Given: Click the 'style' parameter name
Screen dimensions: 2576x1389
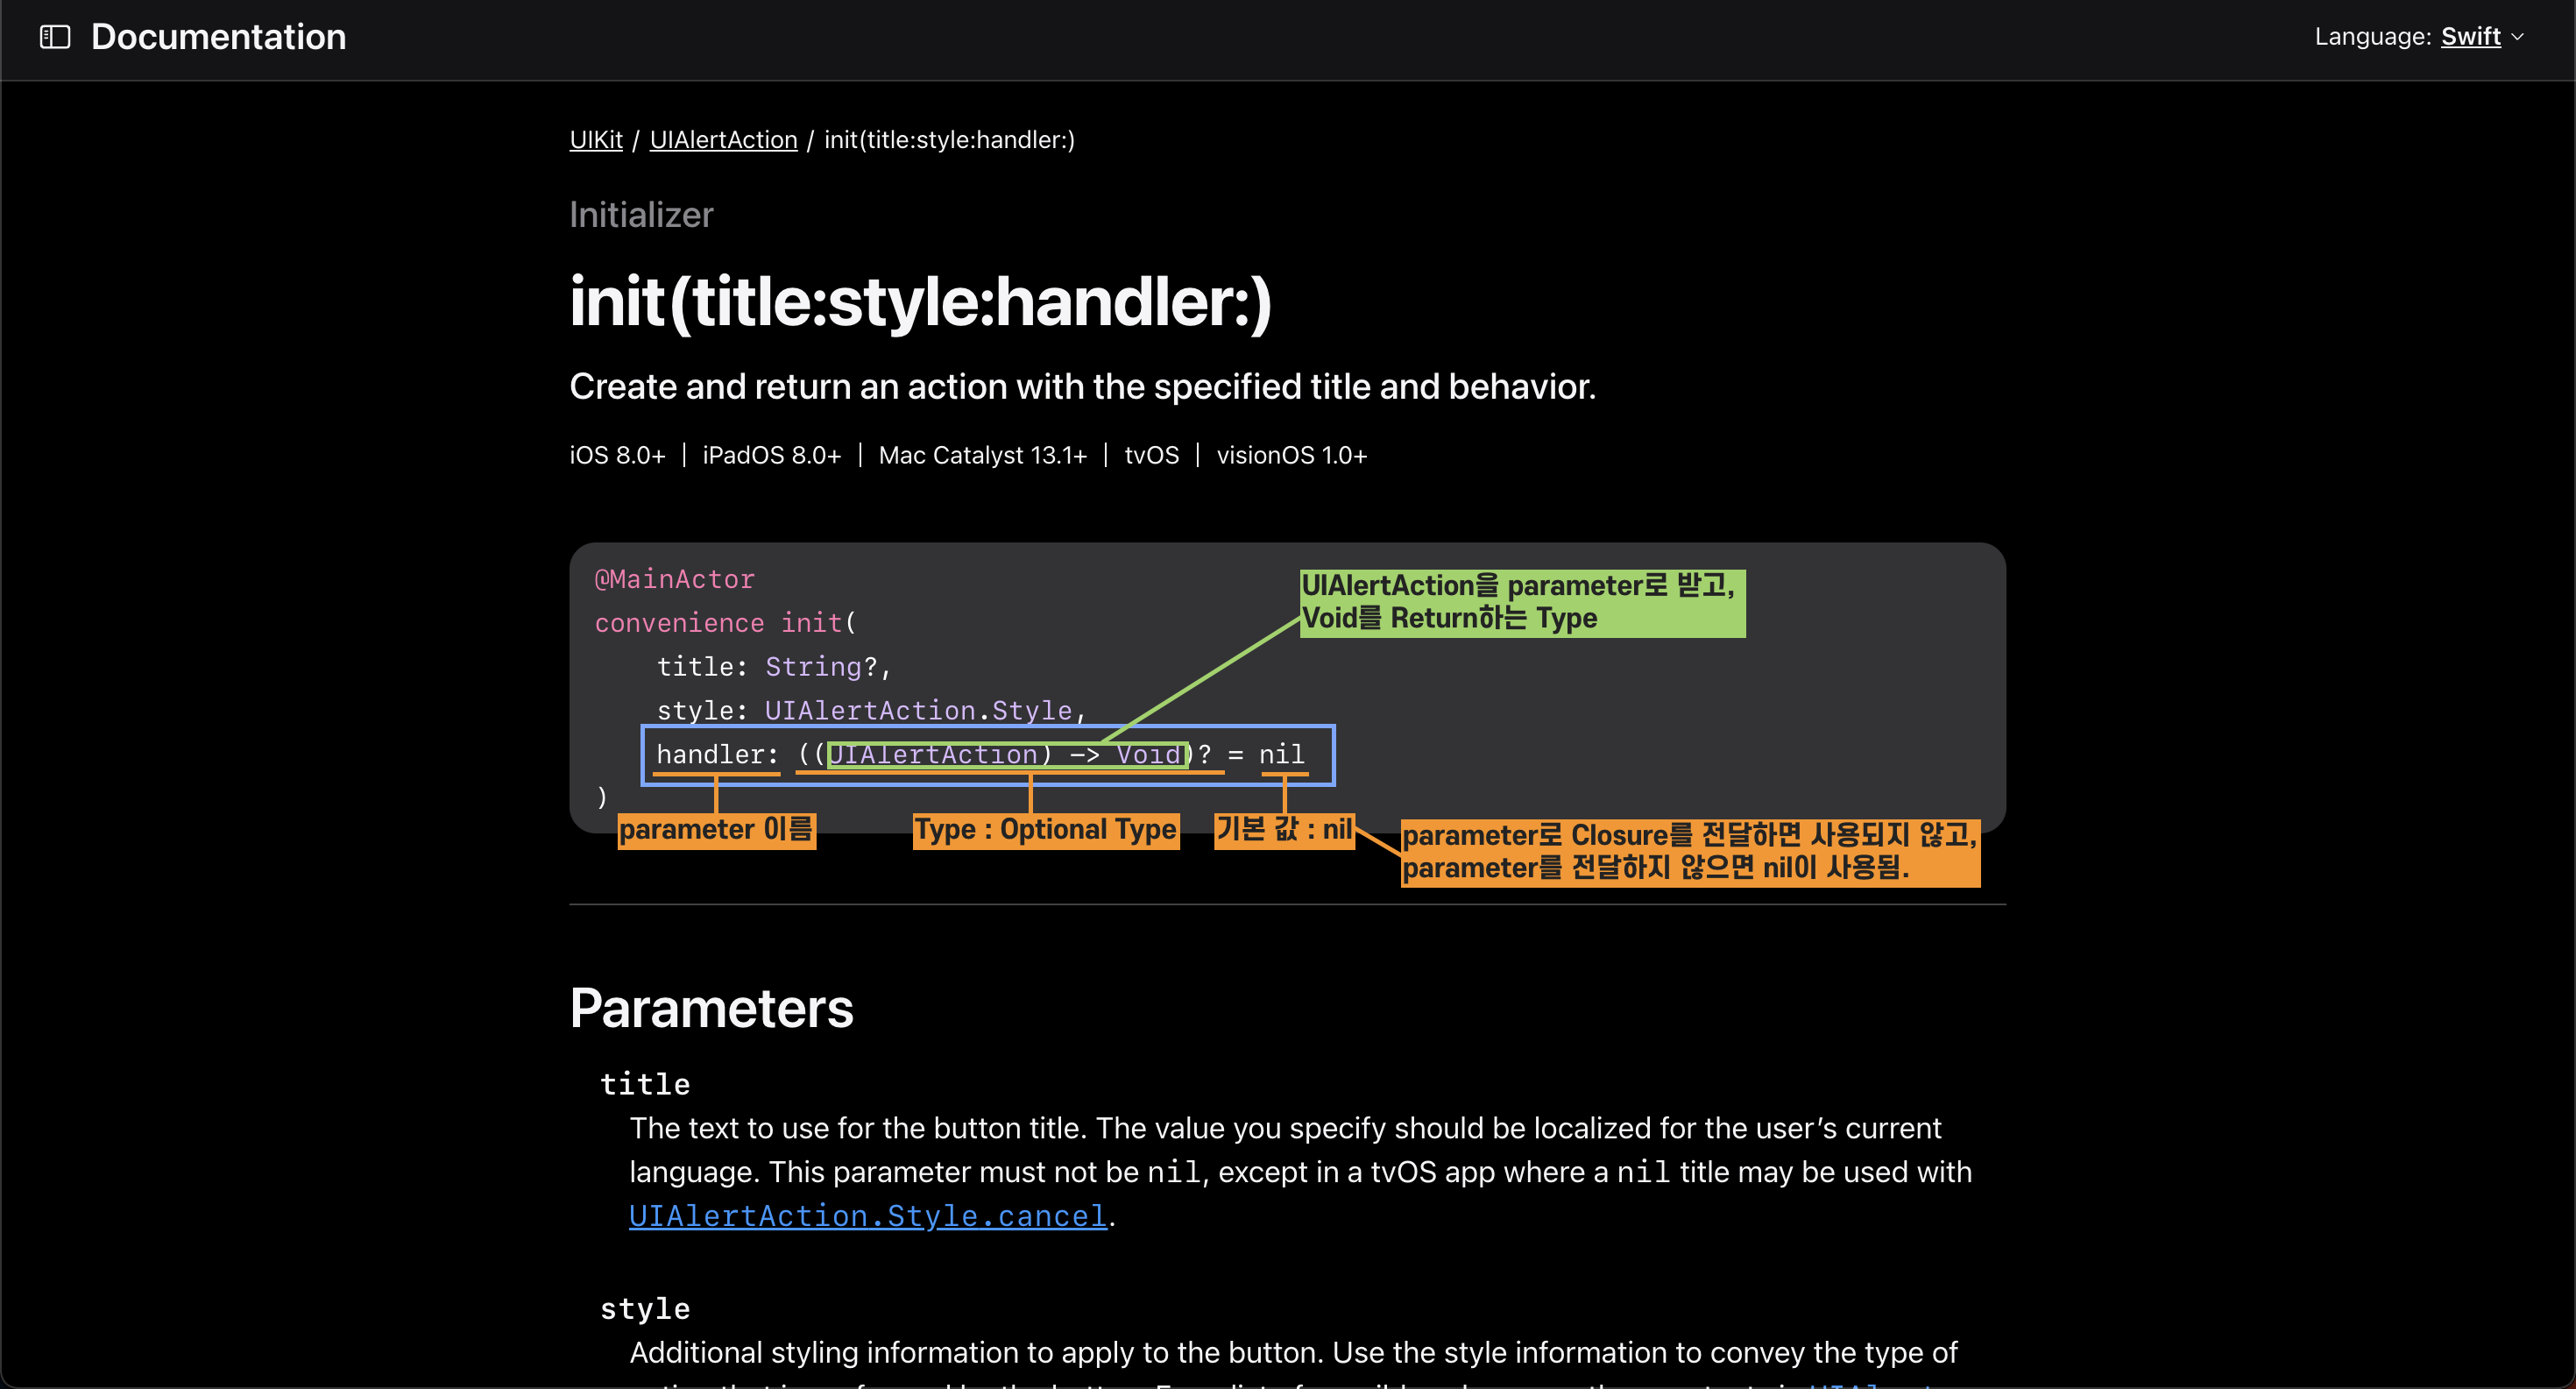Looking at the screenshot, I should pos(645,1308).
